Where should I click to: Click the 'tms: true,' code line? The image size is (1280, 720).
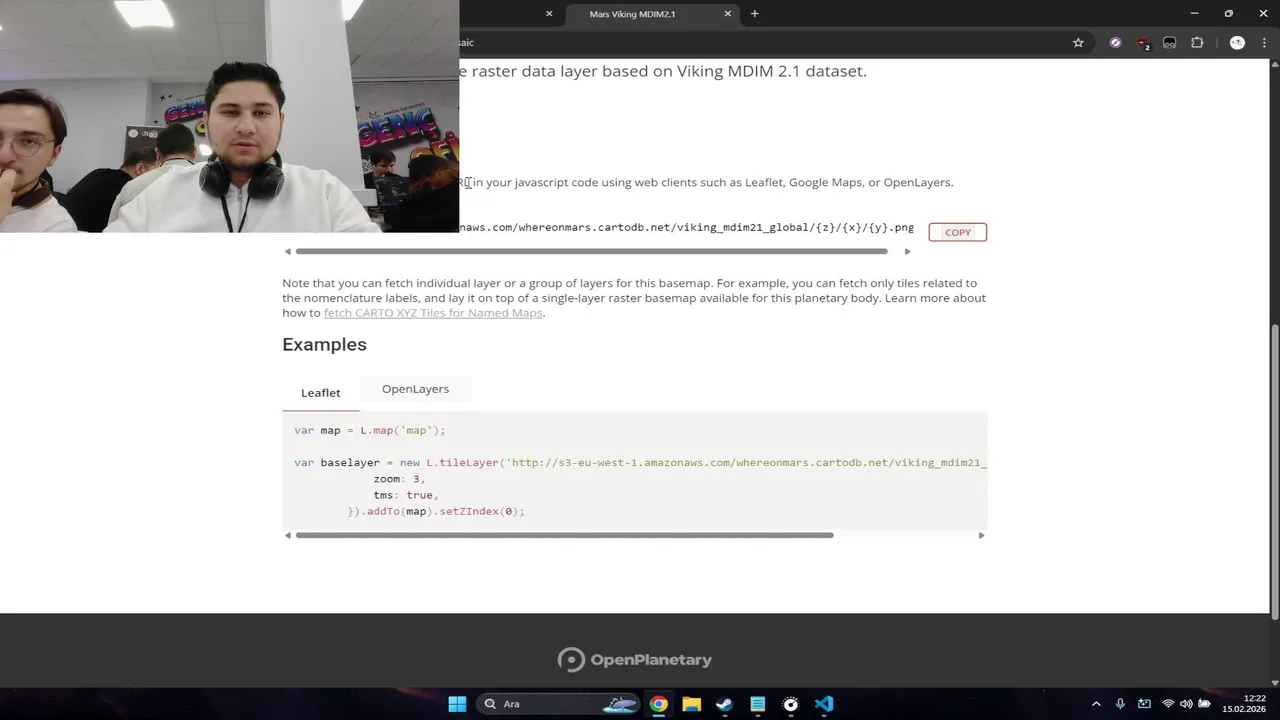pyautogui.click(x=406, y=495)
